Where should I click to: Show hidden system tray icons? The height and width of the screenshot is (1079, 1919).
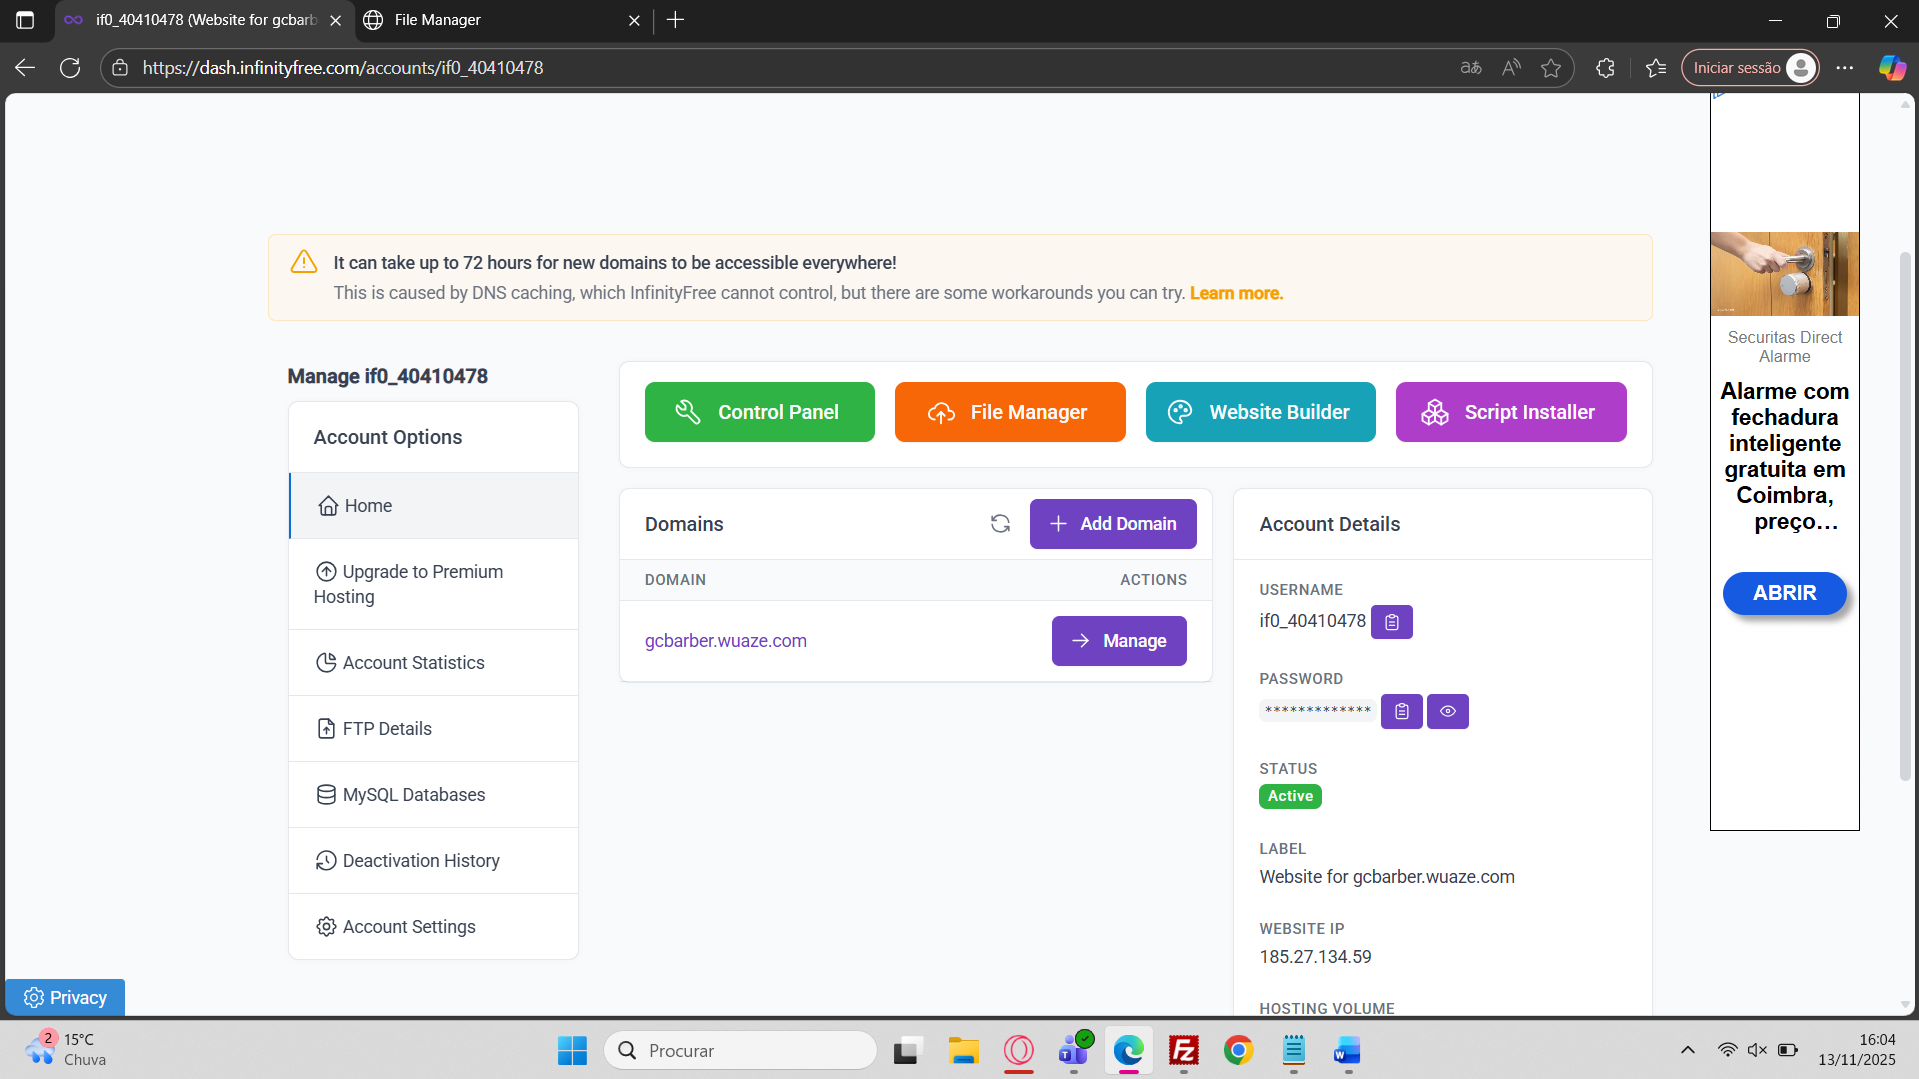(x=1688, y=1050)
